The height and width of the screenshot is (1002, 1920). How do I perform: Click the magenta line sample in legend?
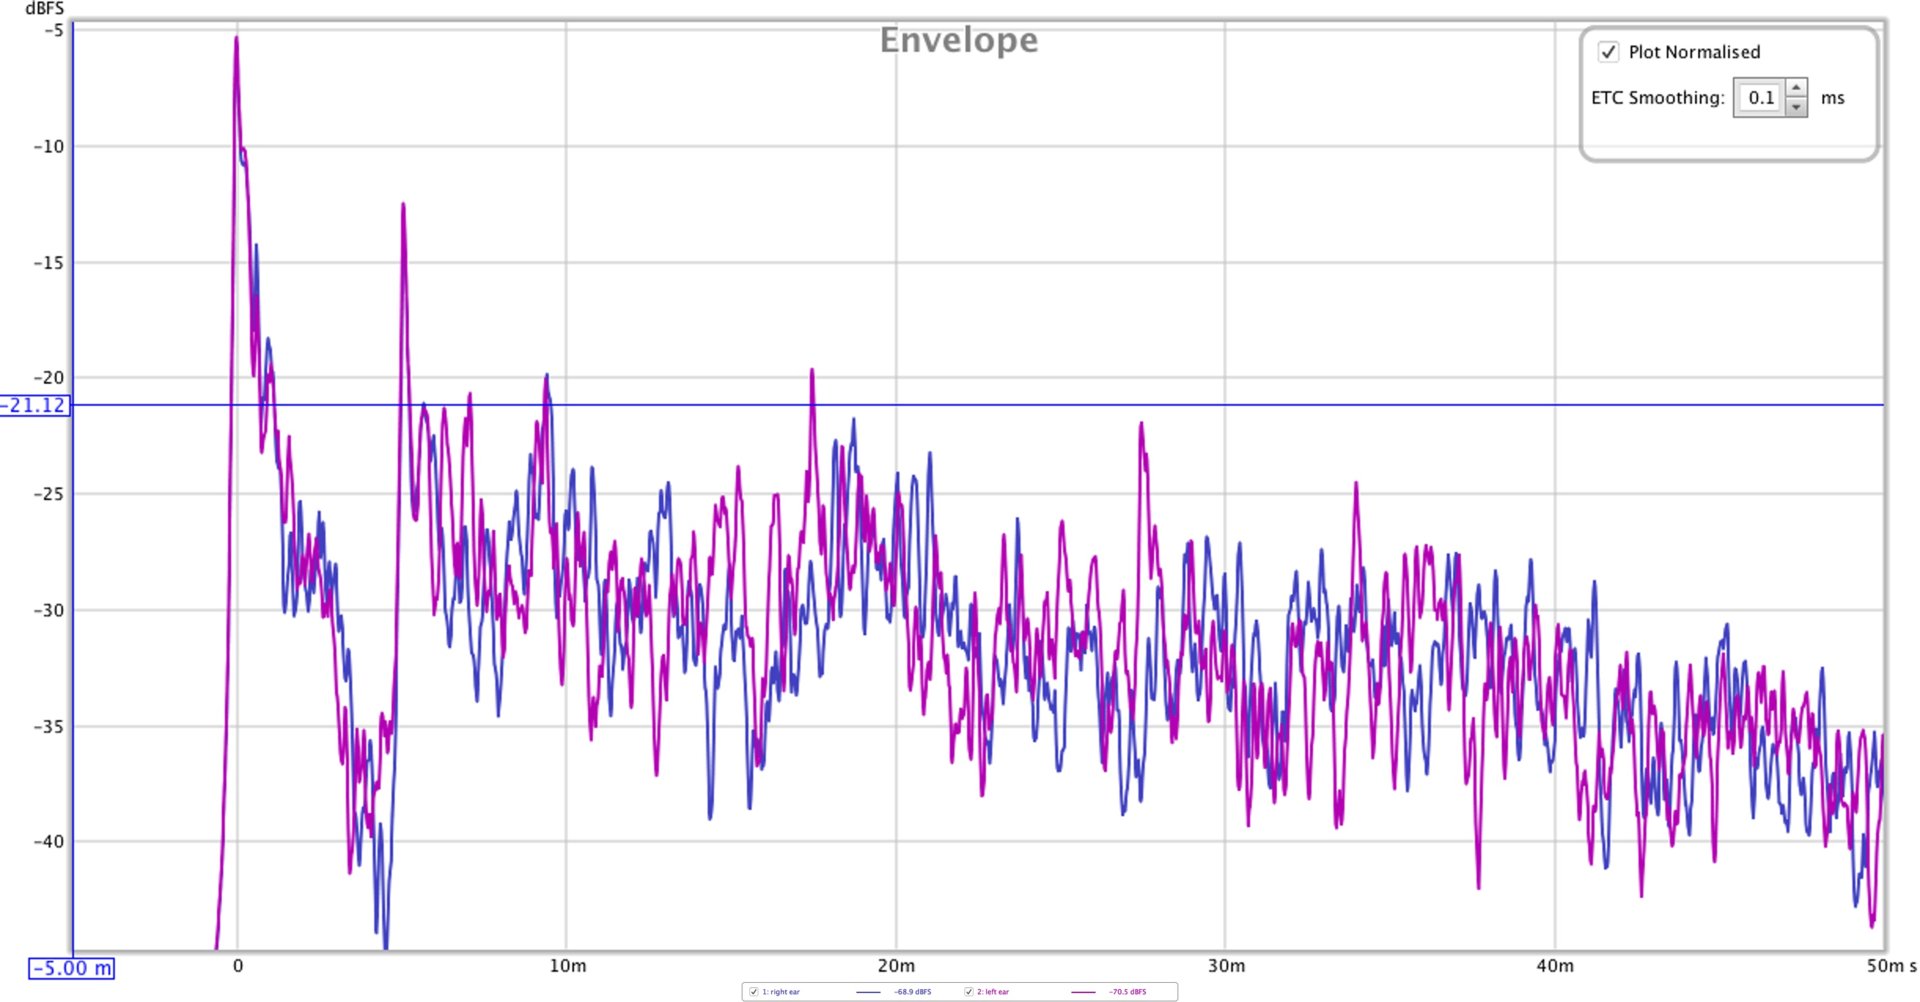click(x=1083, y=992)
